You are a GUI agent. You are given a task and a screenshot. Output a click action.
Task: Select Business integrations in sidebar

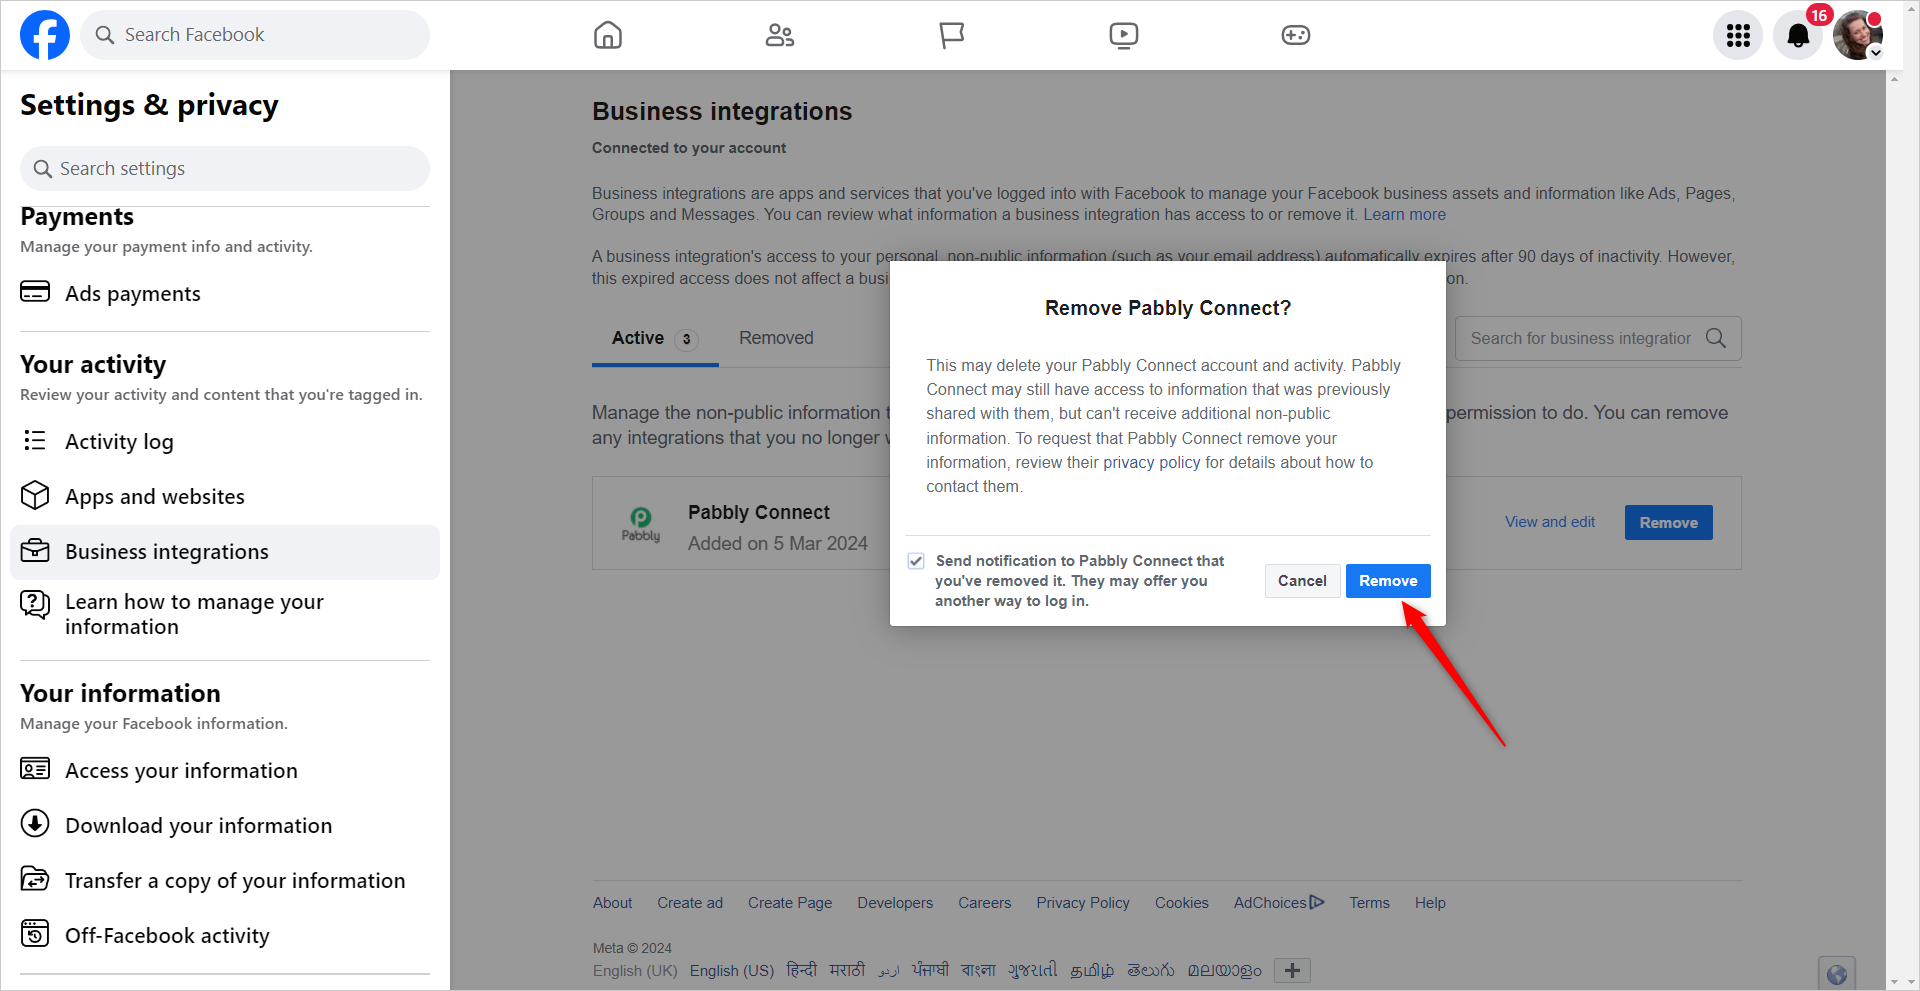click(225, 552)
